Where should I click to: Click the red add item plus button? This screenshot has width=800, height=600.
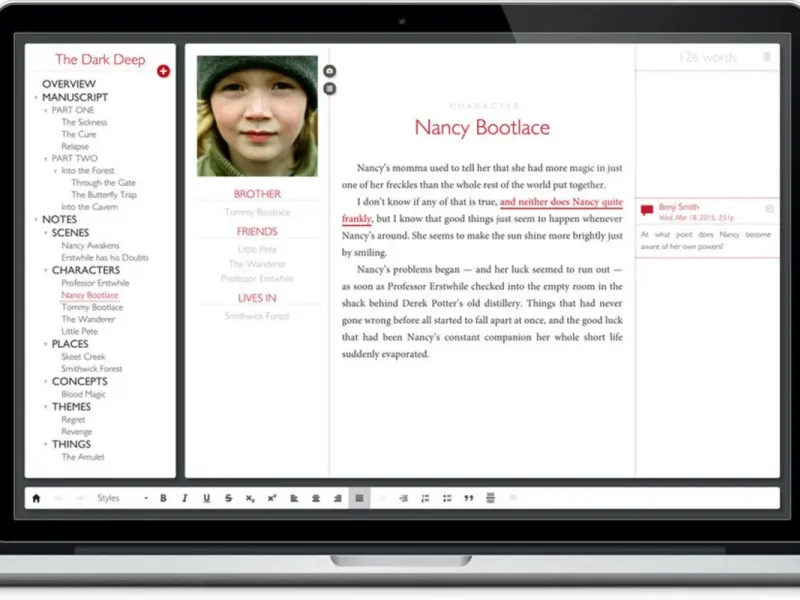[163, 71]
